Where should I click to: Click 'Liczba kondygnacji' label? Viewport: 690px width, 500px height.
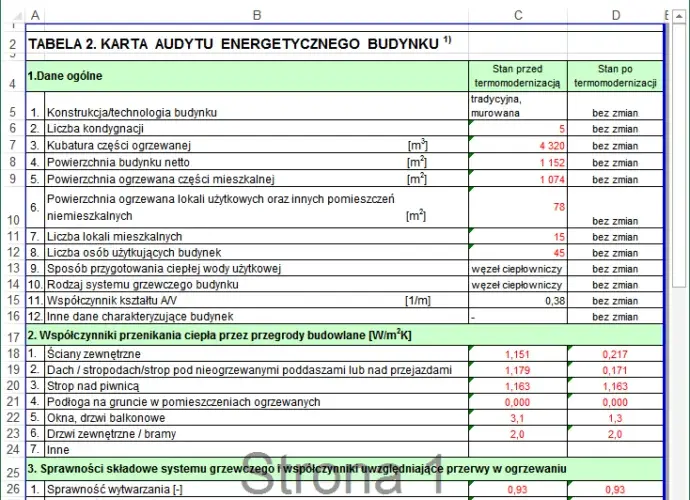[95, 129]
